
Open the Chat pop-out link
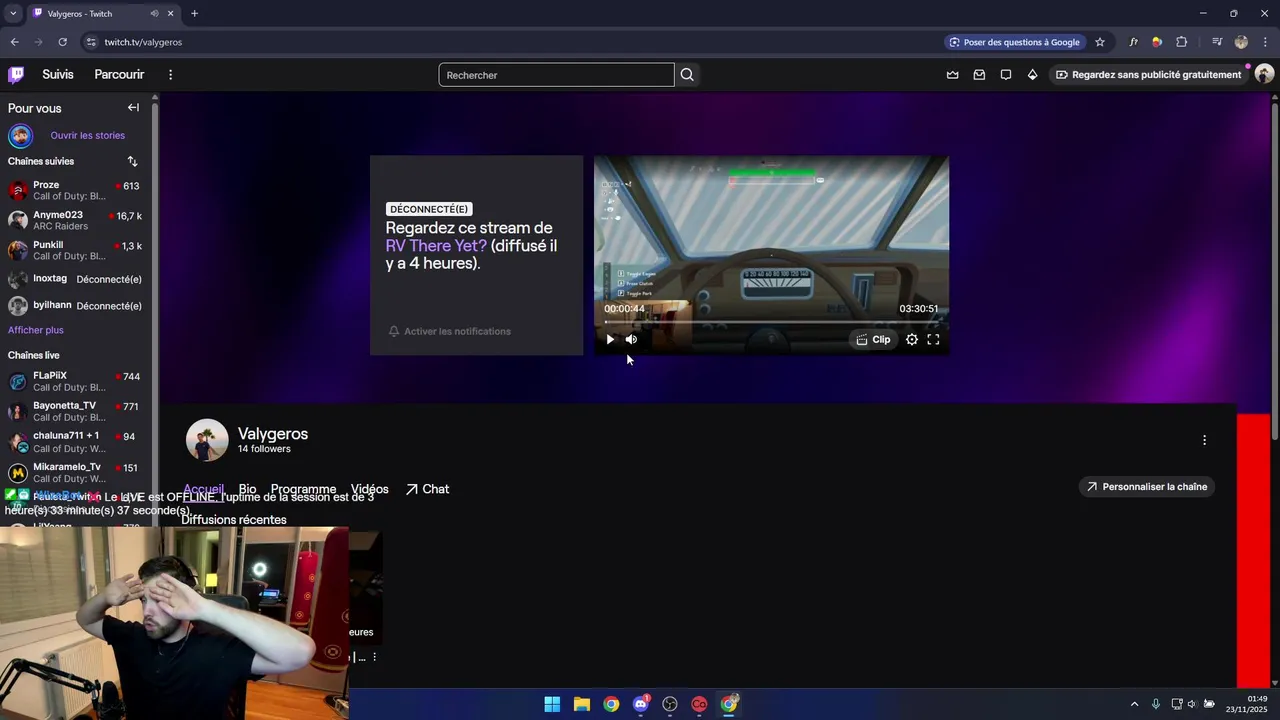(427, 489)
